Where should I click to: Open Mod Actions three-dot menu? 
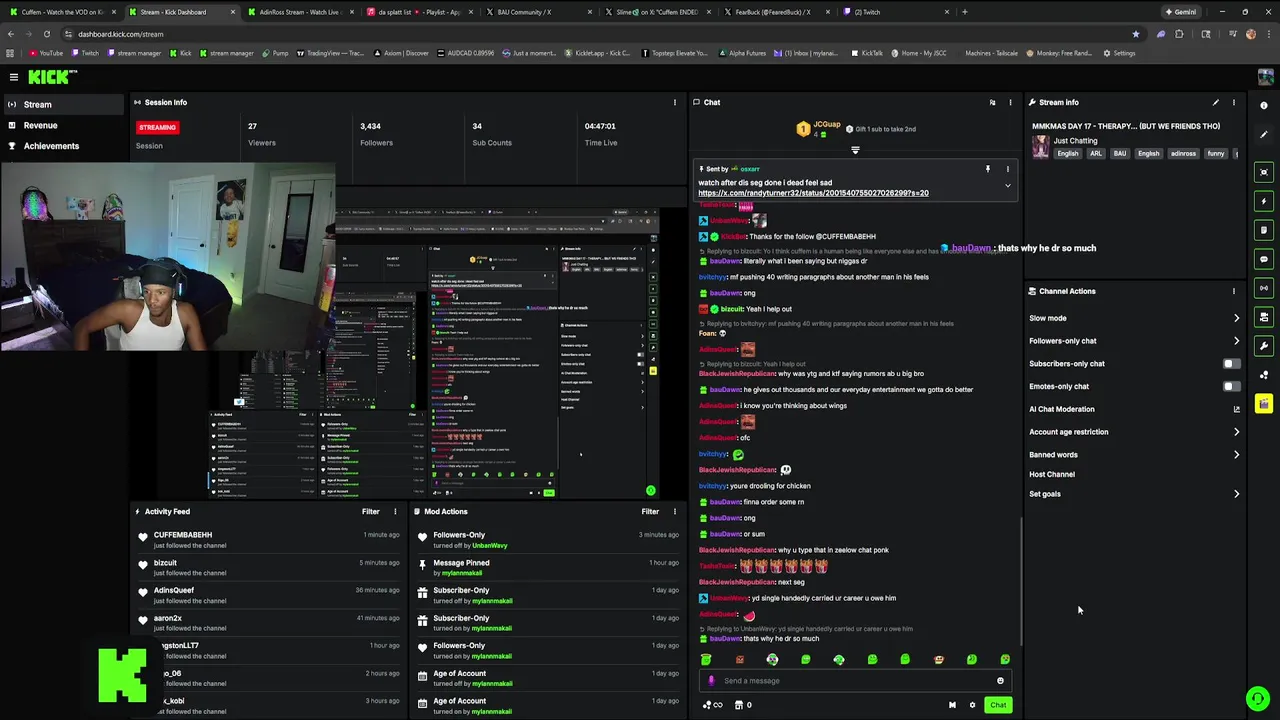click(674, 512)
